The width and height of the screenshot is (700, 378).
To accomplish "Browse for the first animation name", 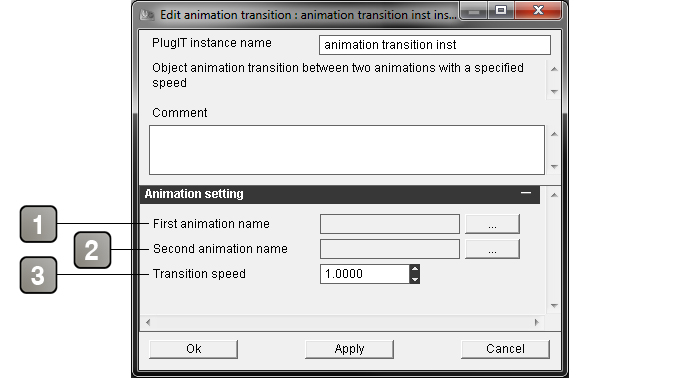I will [x=492, y=224].
